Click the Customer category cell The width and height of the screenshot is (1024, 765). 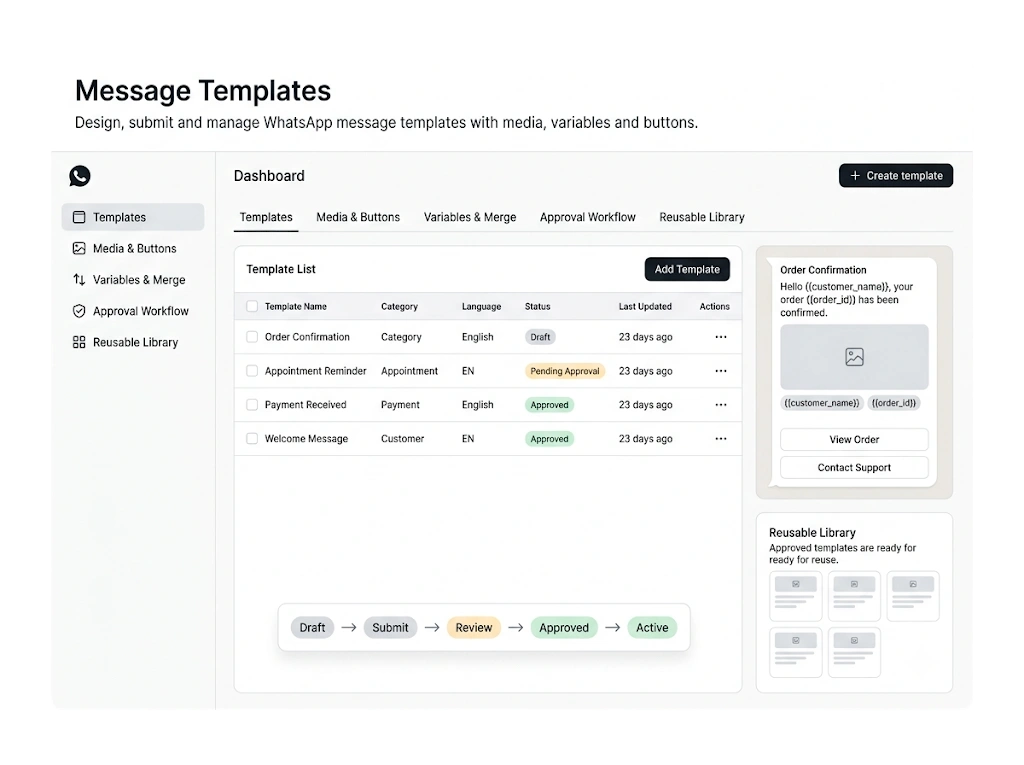coord(402,439)
